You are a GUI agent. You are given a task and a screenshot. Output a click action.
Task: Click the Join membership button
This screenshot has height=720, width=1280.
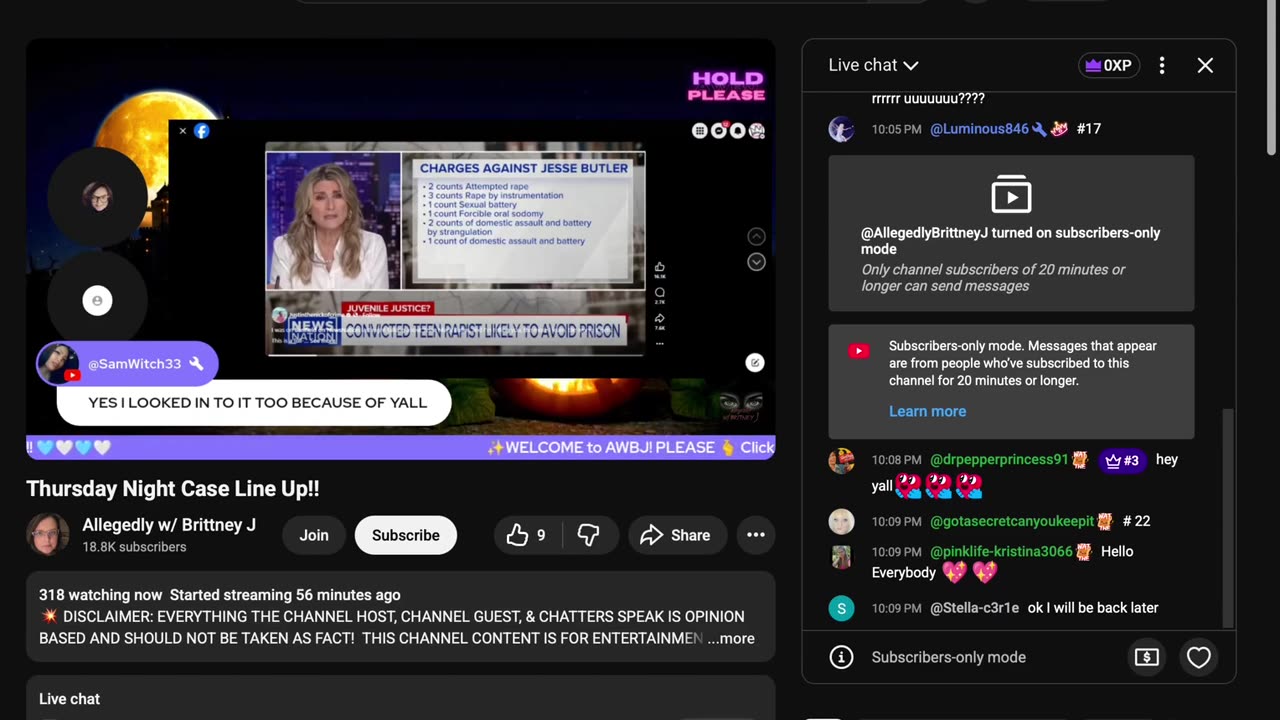[314, 535]
